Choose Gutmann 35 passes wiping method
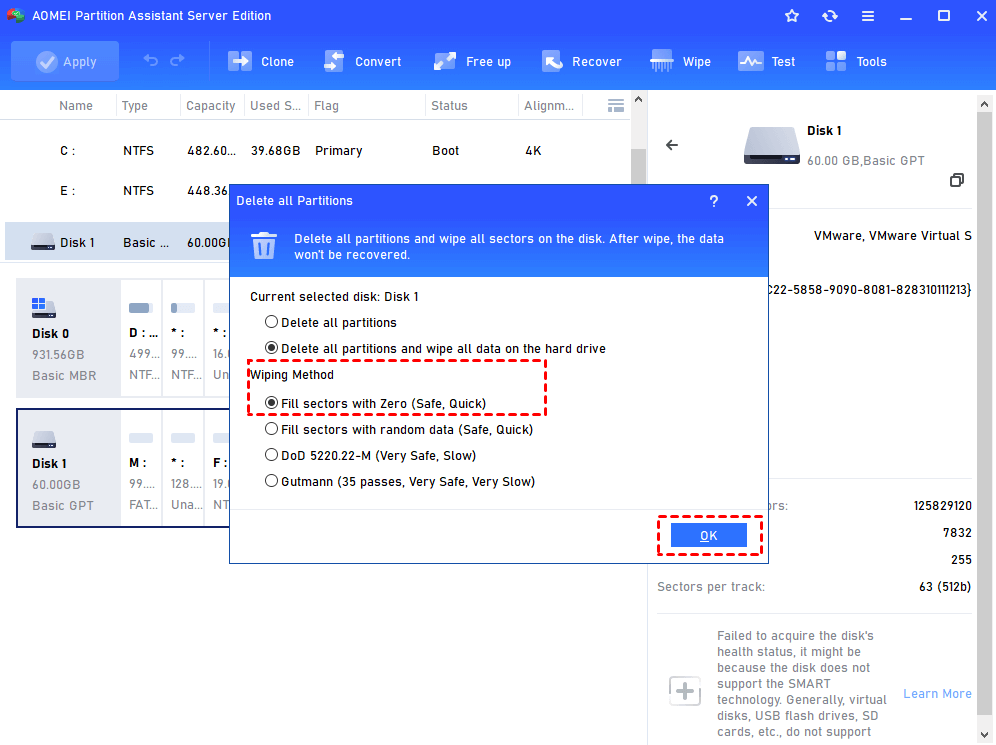Image resolution: width=996 pixels, height=745 pixels. 400,482
